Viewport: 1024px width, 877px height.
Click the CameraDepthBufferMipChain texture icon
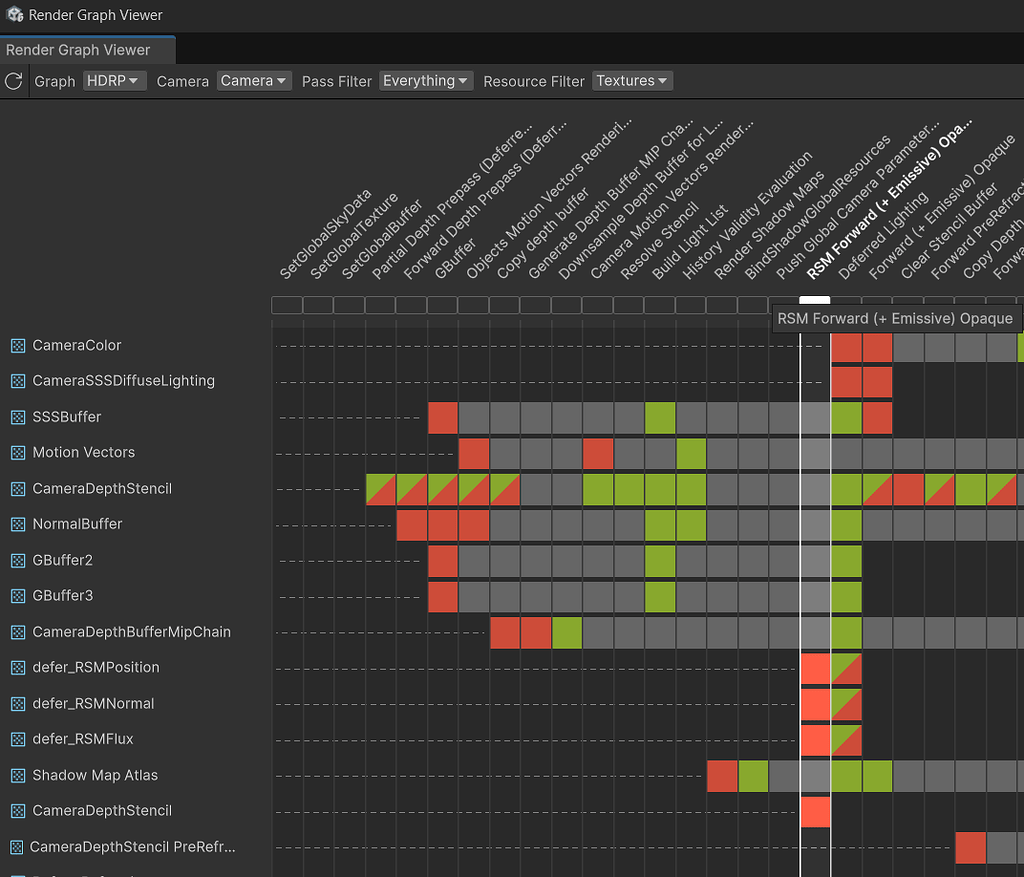18,632
